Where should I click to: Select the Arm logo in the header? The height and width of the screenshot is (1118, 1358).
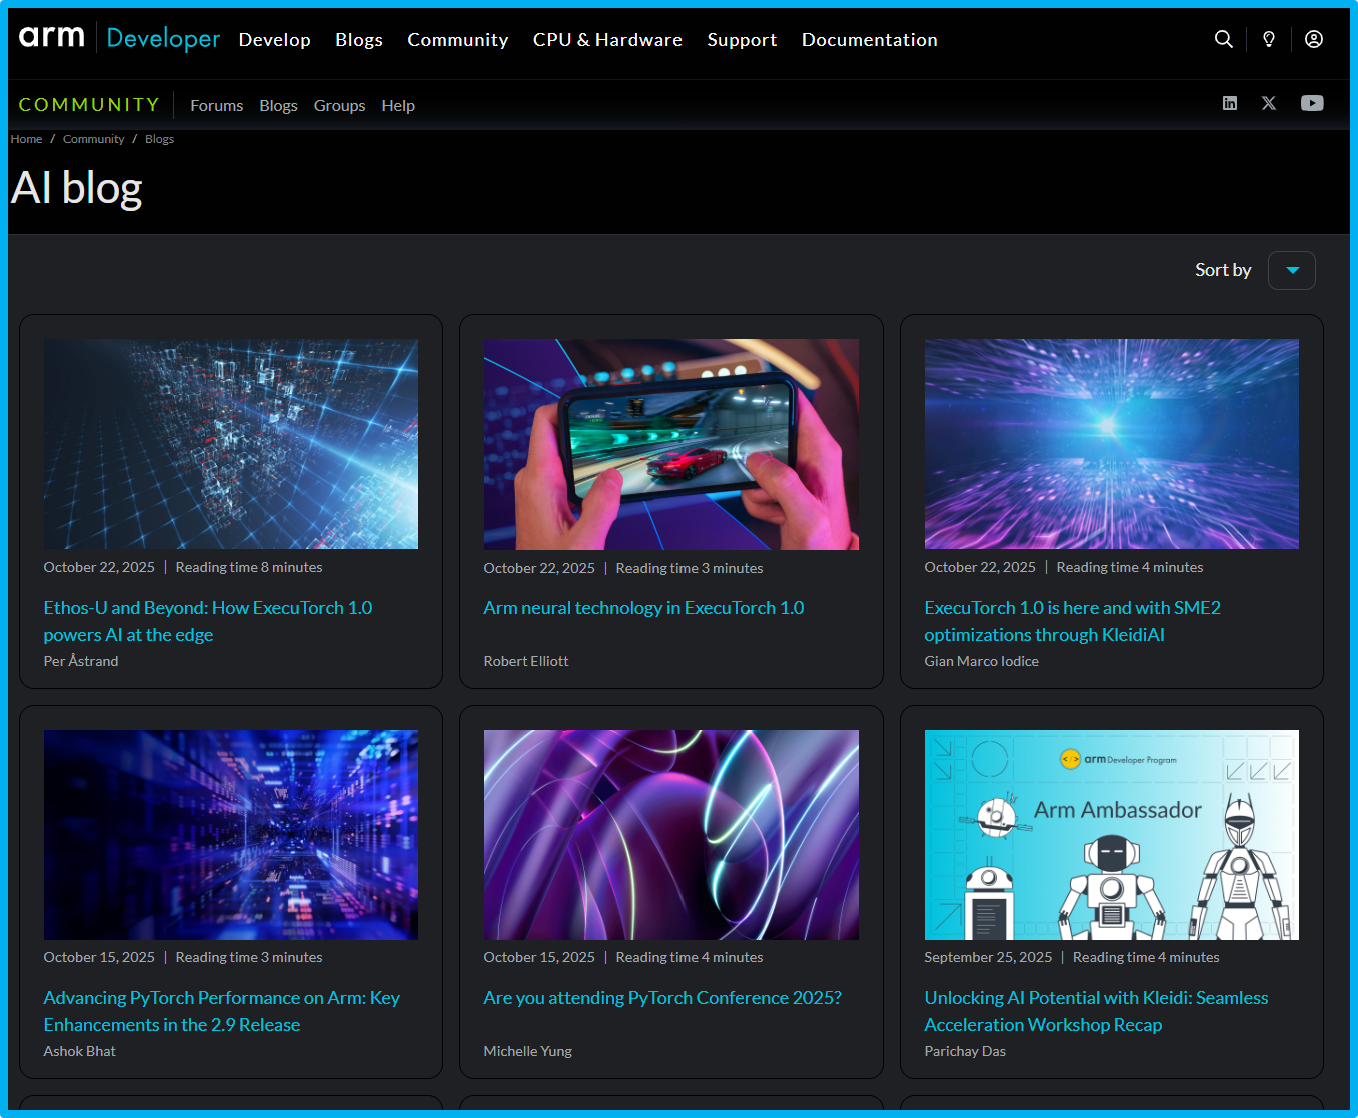pyautogui.click(x=52, y=37)
